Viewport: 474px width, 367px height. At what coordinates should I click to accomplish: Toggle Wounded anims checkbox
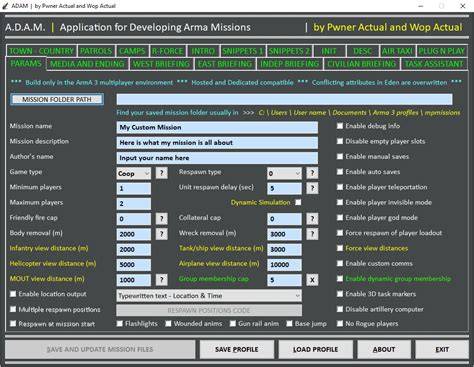[x=168, y=324]
